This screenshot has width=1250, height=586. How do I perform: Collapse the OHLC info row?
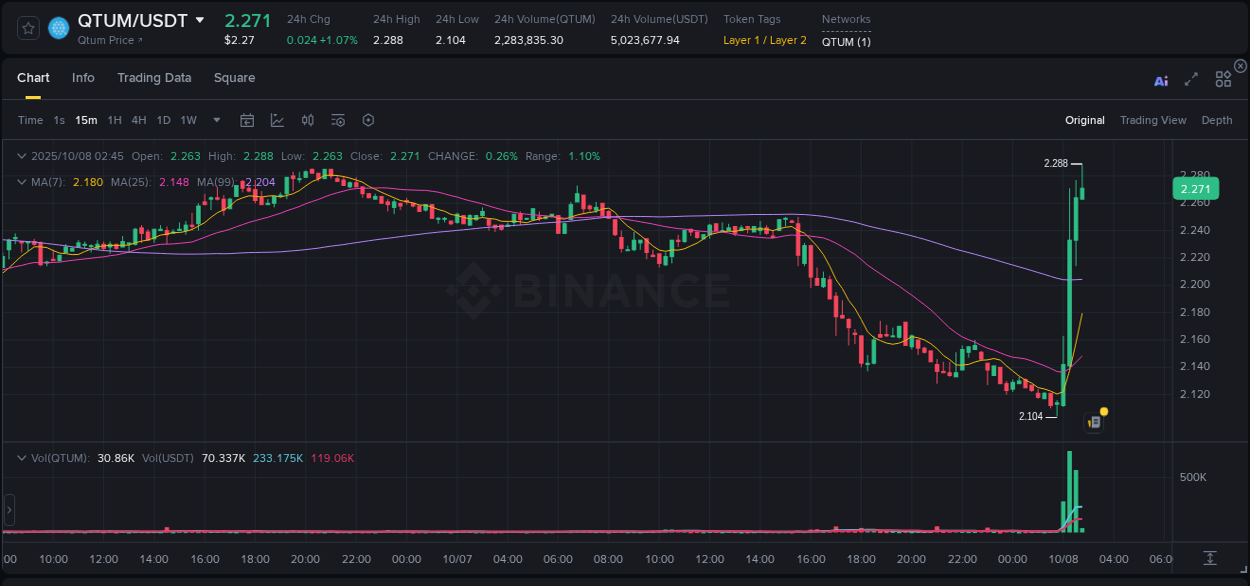click(x=22, y=156)
